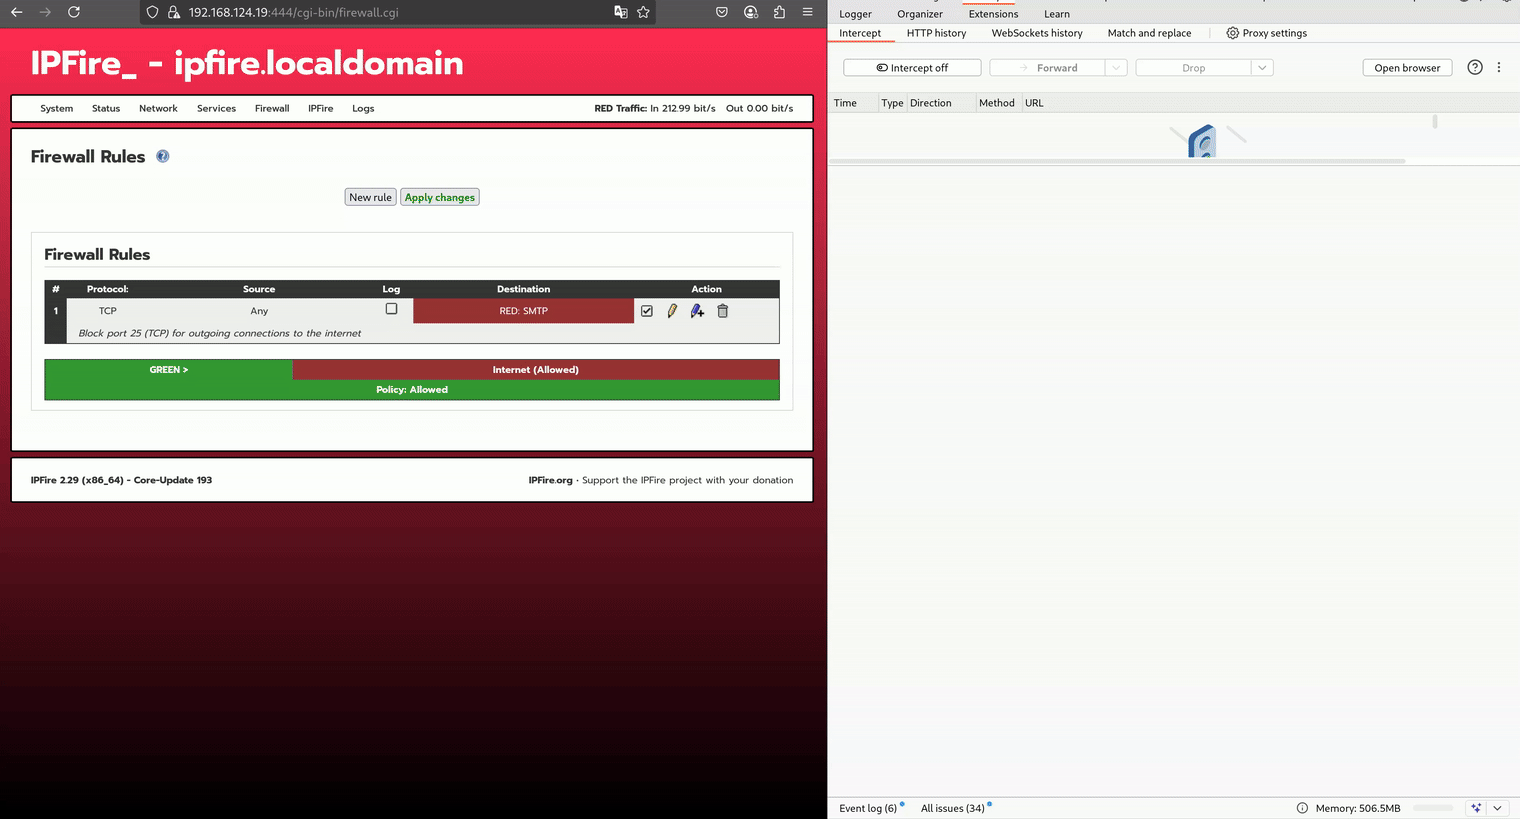Click the Internet (Allowed) policy cell
The image size is (1520, 819).
536,369
